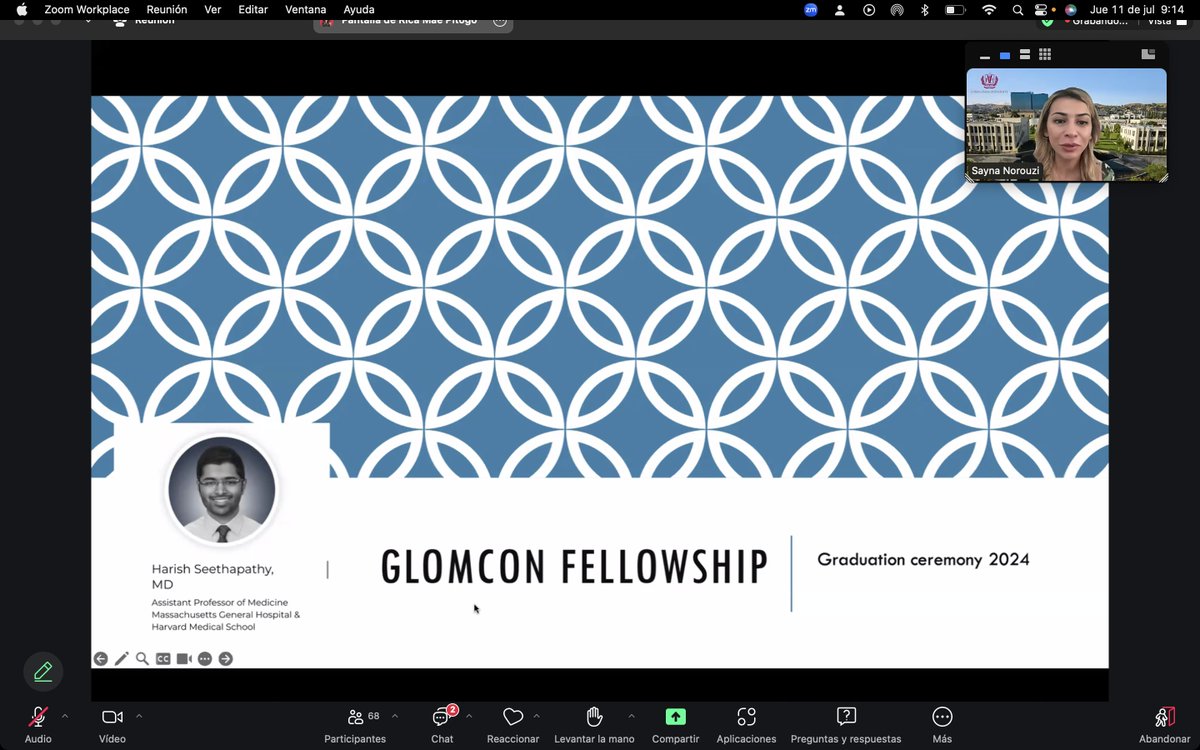Expand the arrow next to Levantar la mano
Viewport: 1200px width, 750px height.
[x=631, y=716]
